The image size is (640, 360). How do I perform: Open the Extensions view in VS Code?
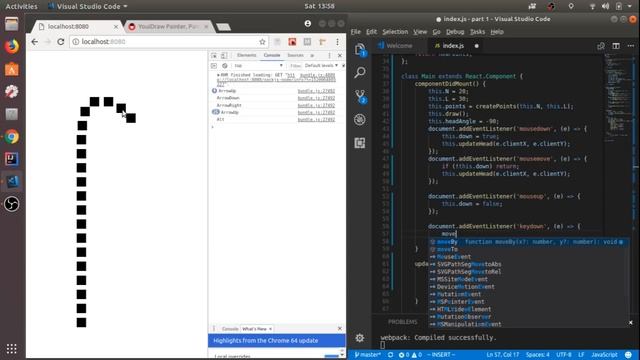click(x=360, y=143)
